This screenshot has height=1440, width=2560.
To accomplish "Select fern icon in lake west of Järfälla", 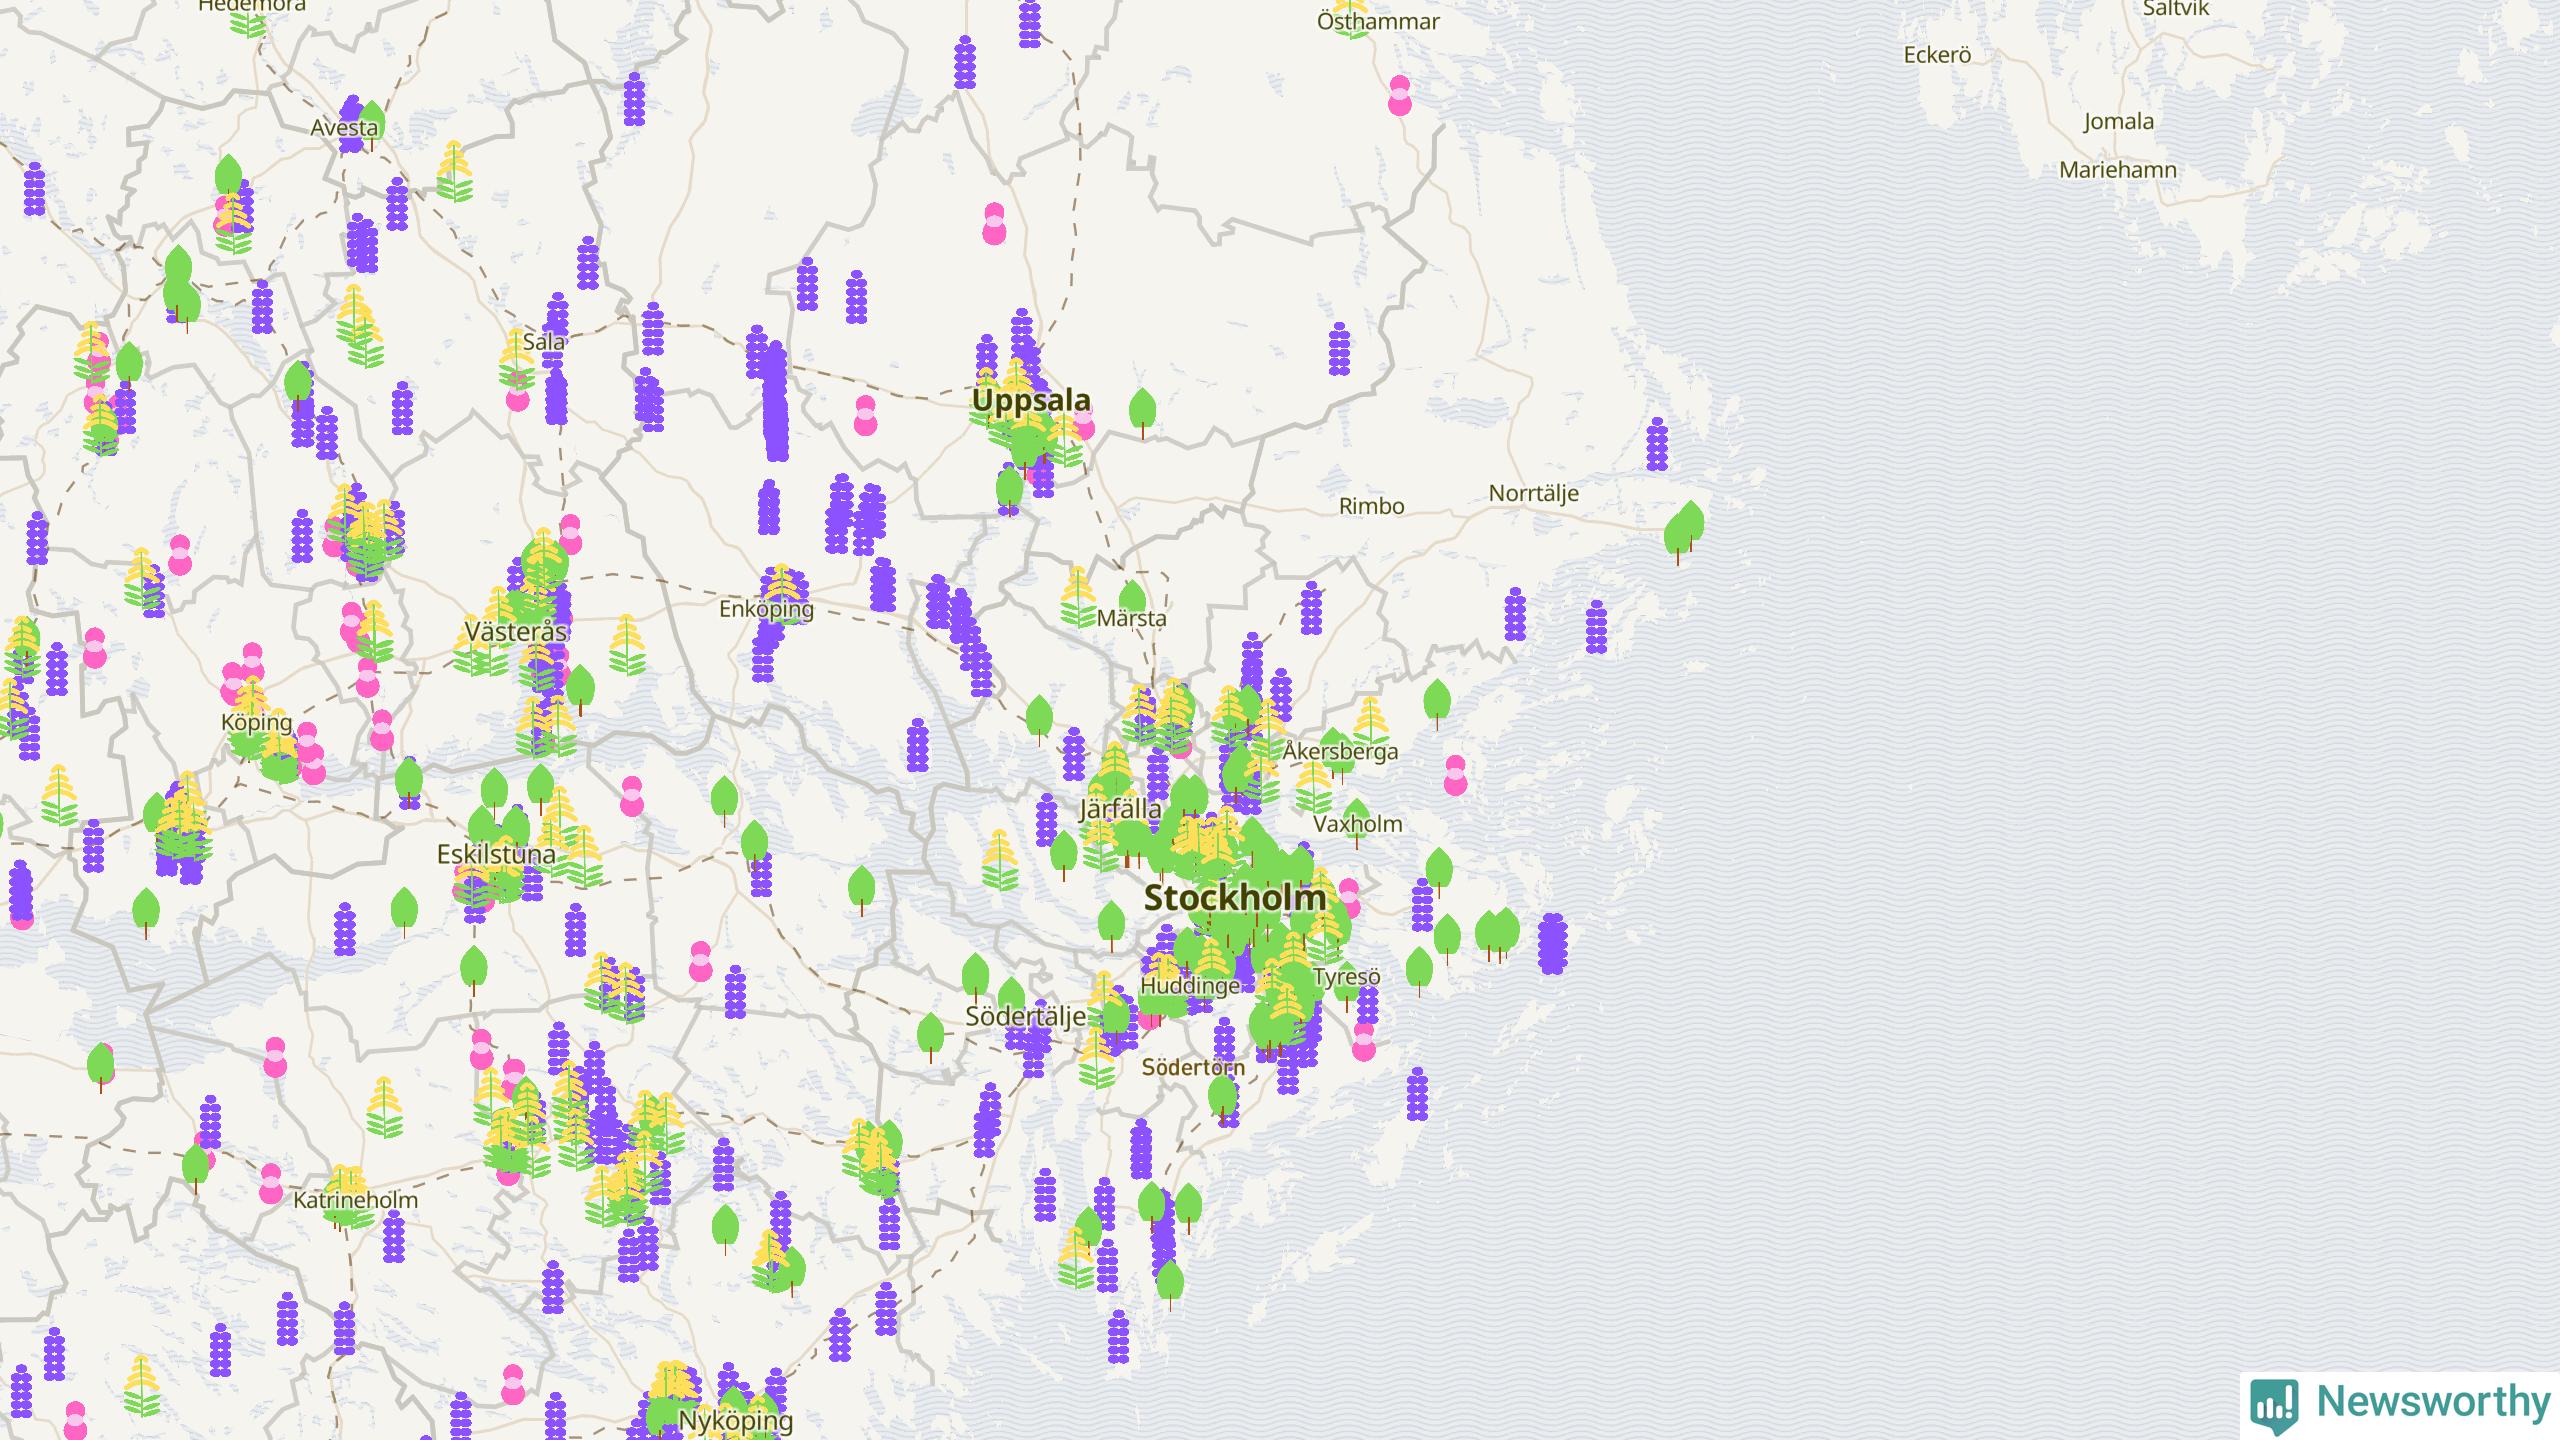I will [x=1000, y=860].
